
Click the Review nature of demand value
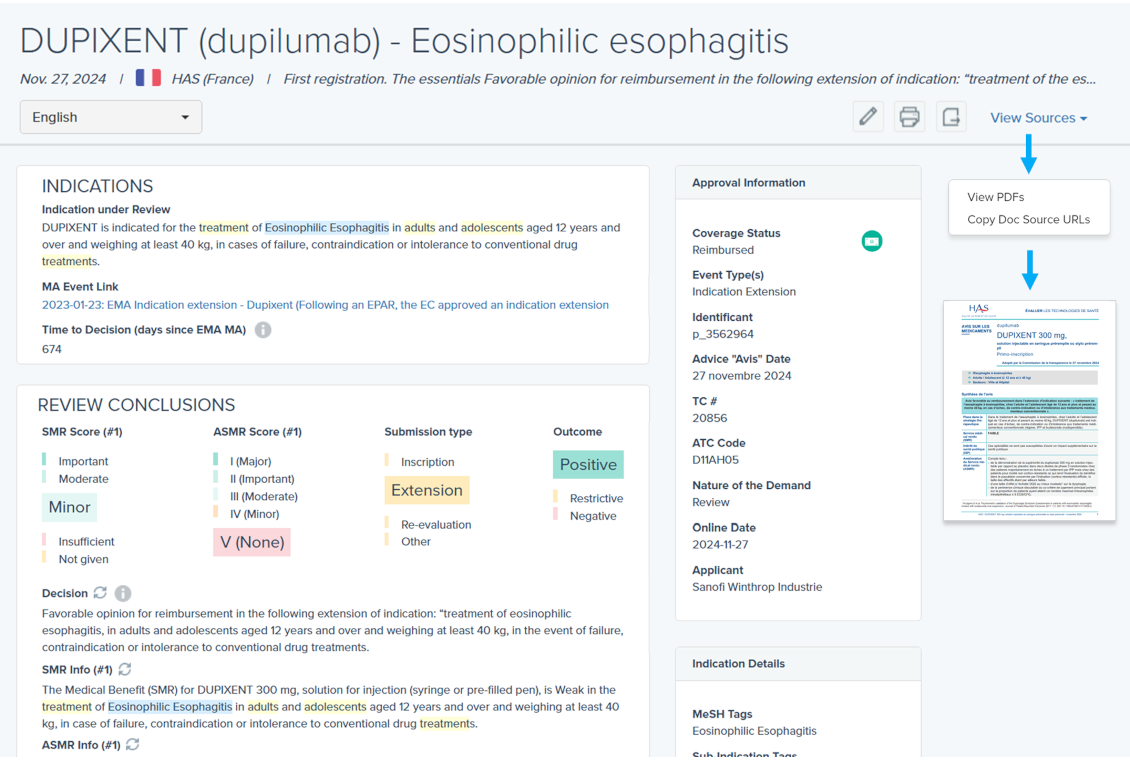[x=711, y=502]
